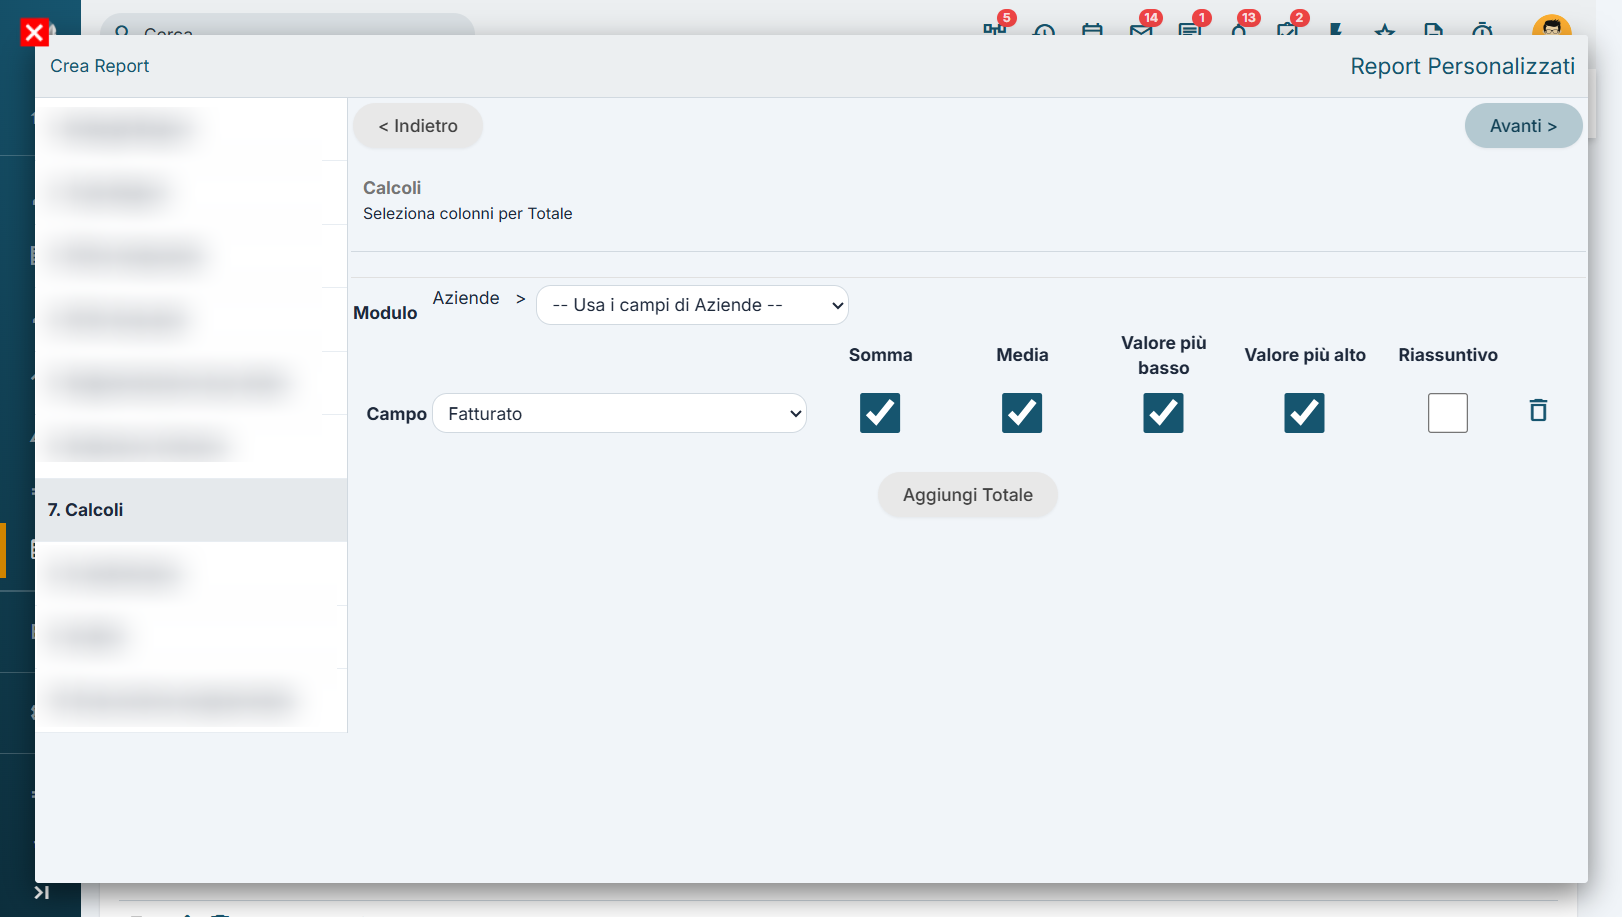Image resolution: width=1622 pixels, height=917 pixels.
Task: Select the '7. Calcoli' step
Action: pos(191,510)
